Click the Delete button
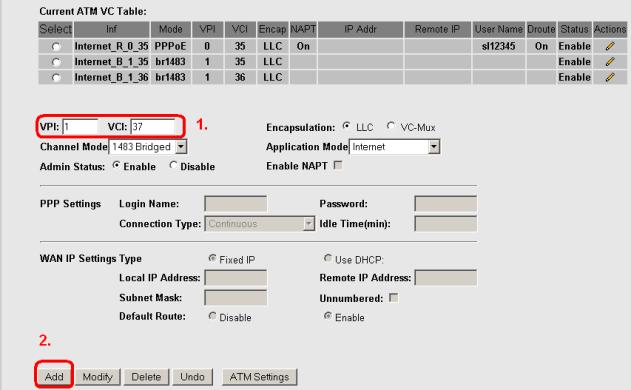 pos(146,377)
